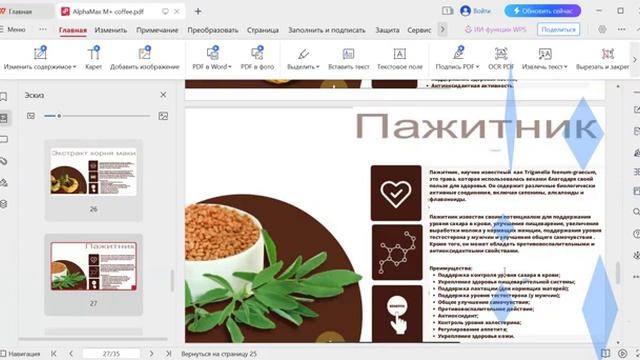Open the Примечание ribbon tab
Image resolution: width=640 pixels, height=360 pixels.
157,30
